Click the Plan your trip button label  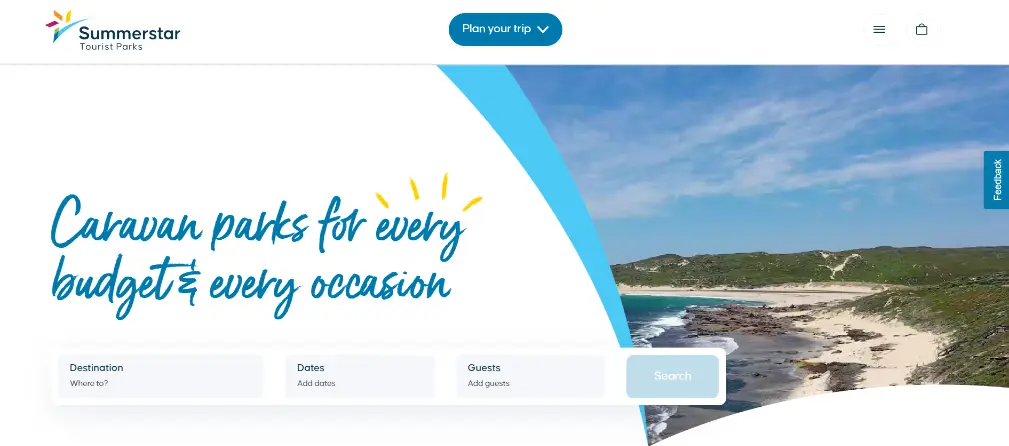coord(496,29)
